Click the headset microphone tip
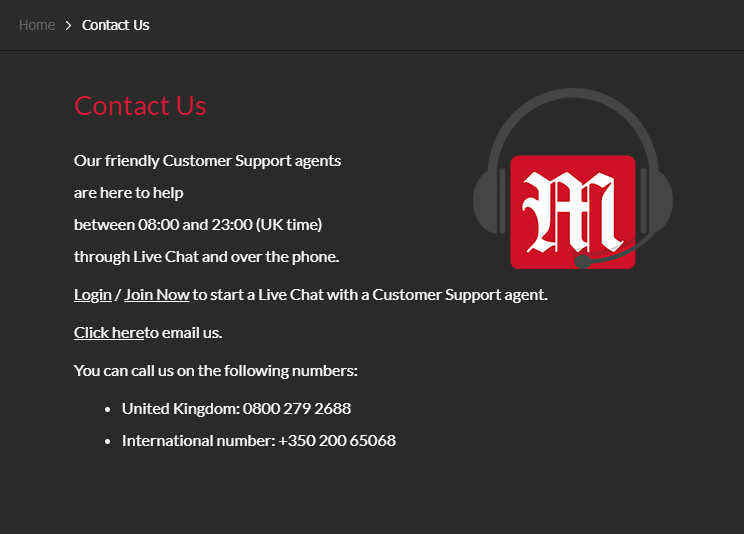 click(583, 262)
